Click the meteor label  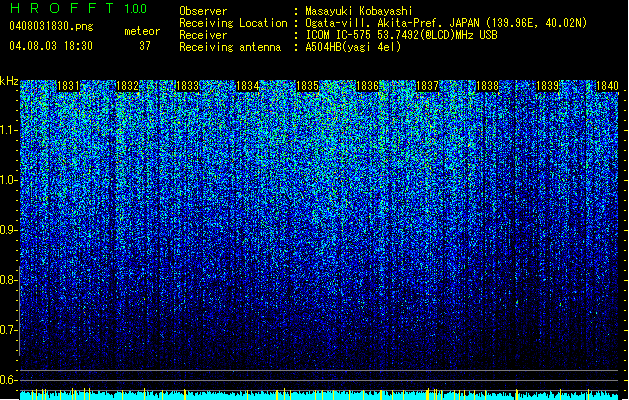142,31
